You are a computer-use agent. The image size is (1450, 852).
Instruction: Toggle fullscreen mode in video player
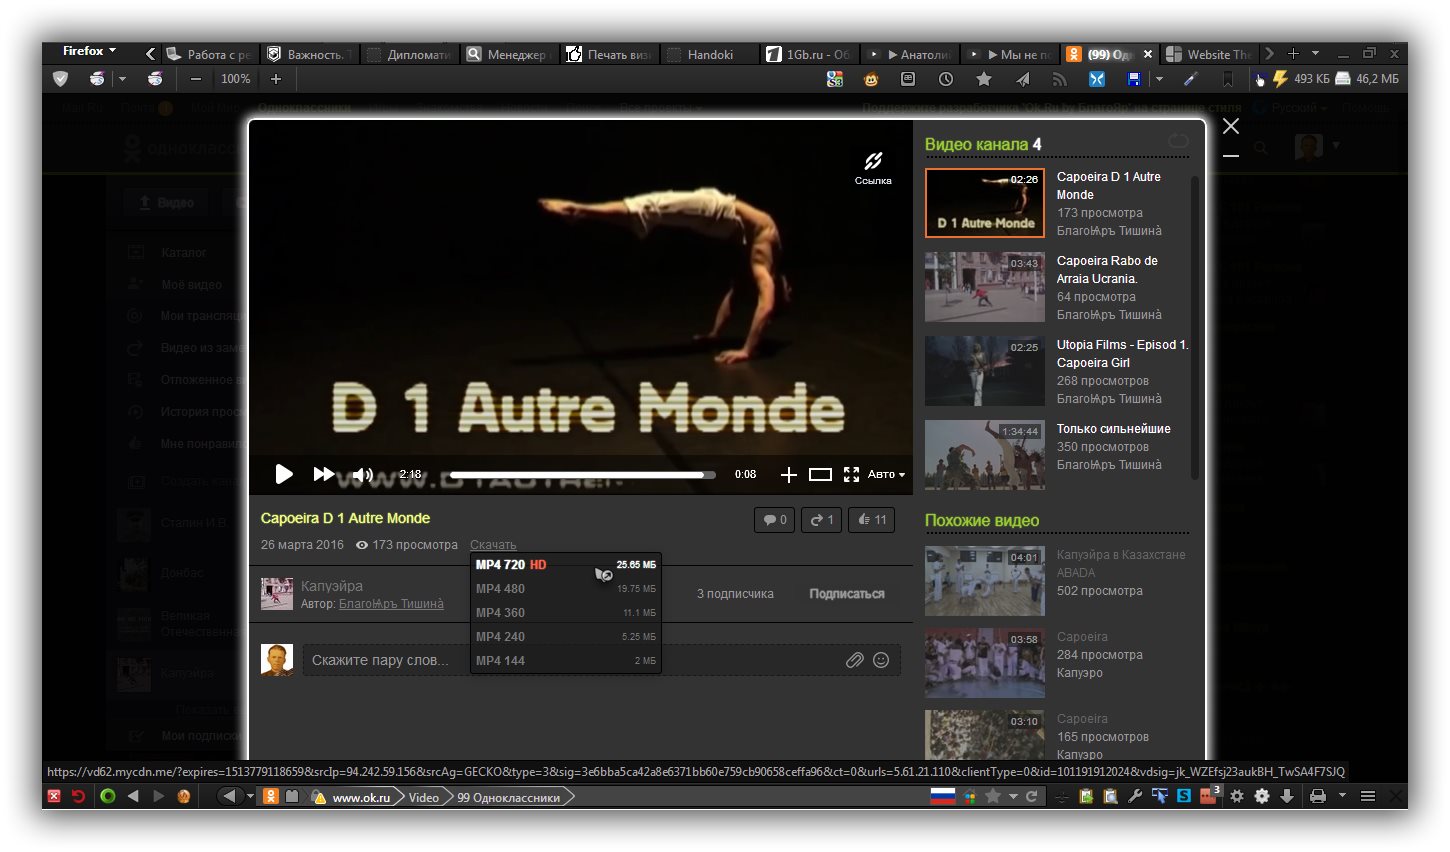point(851,475)
